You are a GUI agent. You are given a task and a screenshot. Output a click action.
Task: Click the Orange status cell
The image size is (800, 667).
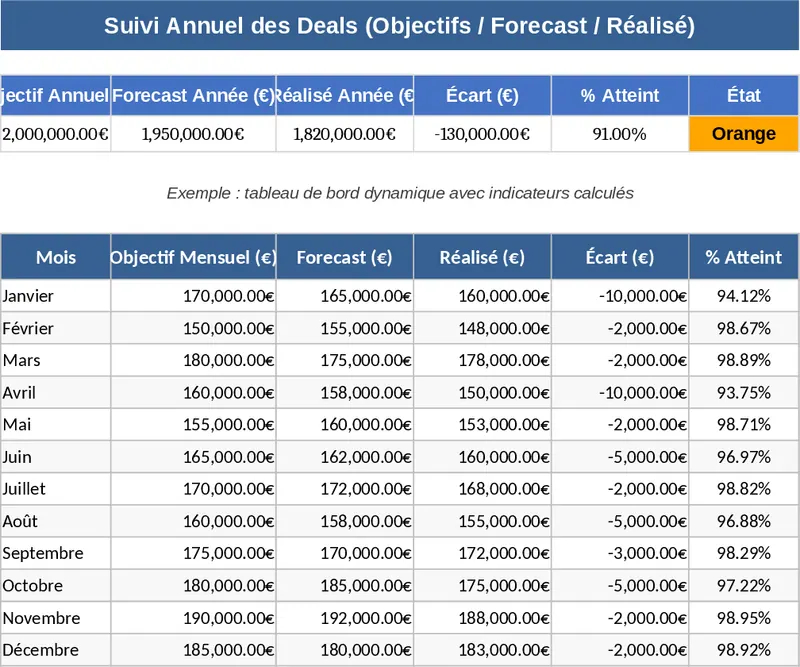pos(743,134)
